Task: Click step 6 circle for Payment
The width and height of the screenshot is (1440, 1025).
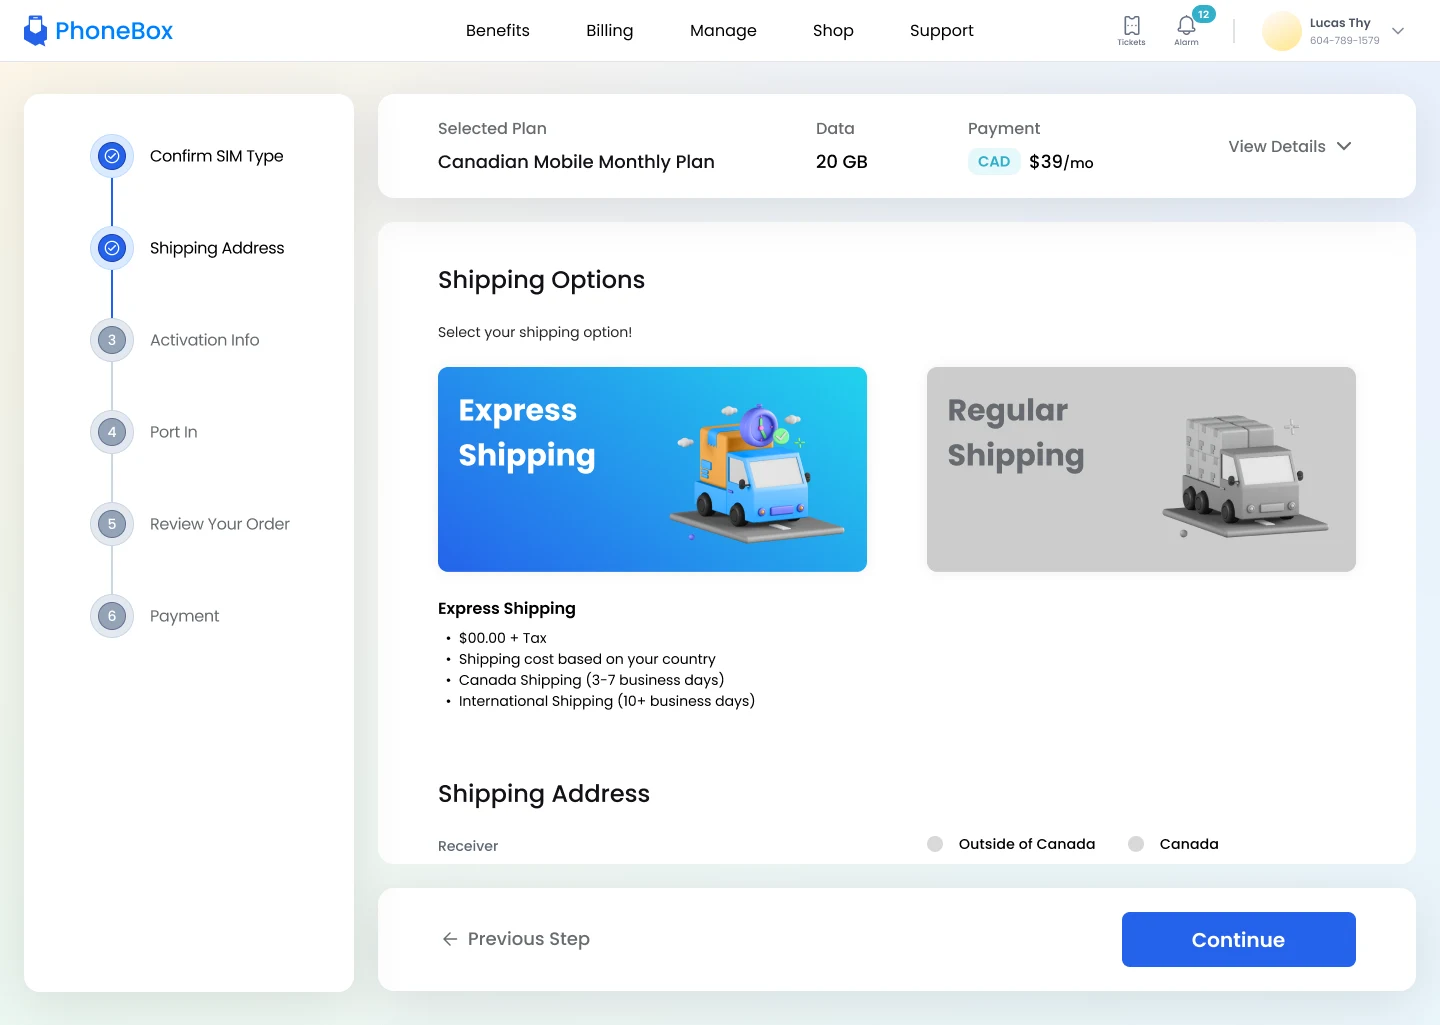Action: tap(112, 616)
